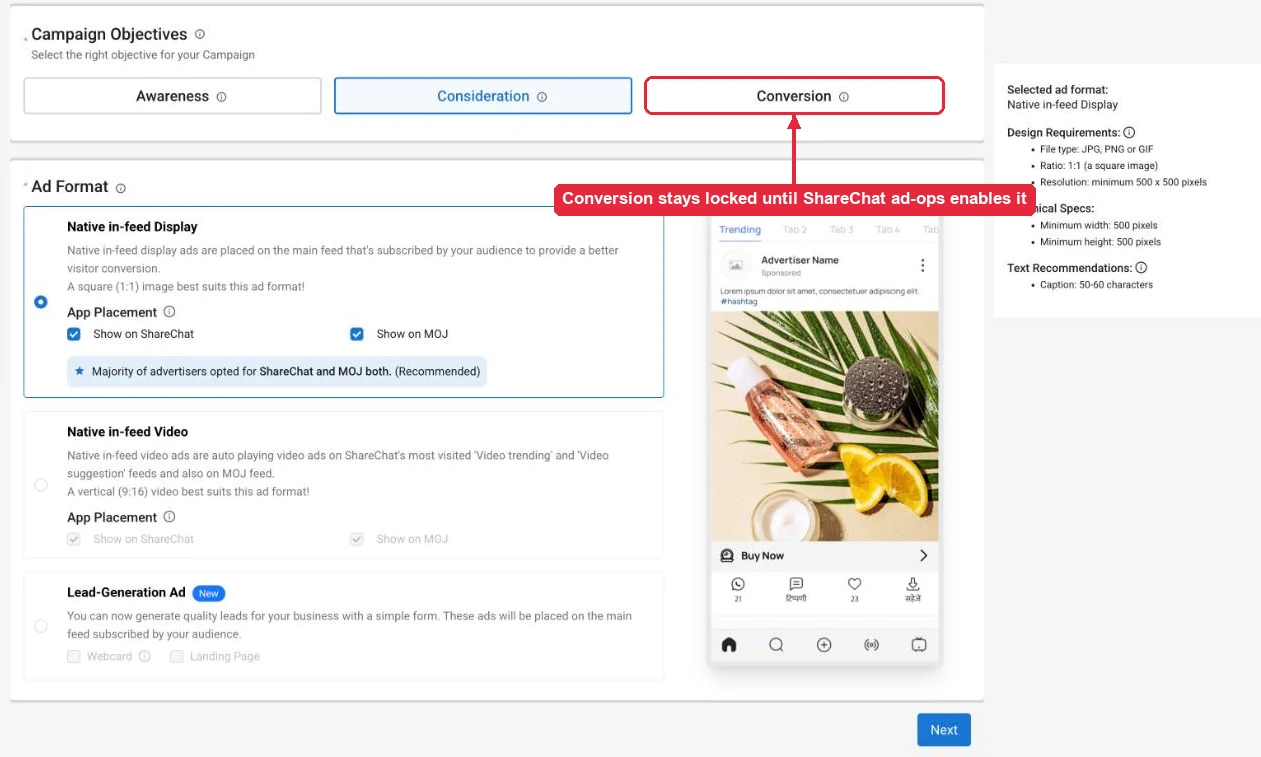
Task: Click 'Native in-feed Video' heading
Action: pos(128,432)
